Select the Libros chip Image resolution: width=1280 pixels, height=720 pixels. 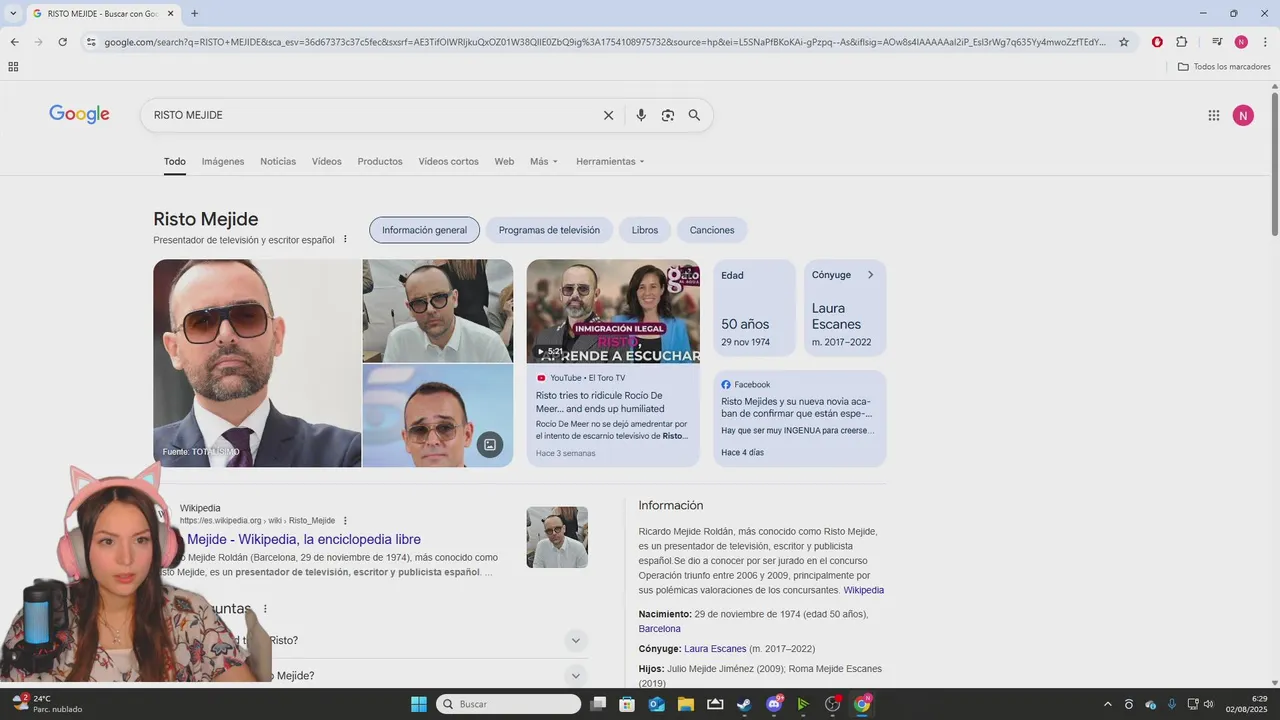click(x=645, y=230)
